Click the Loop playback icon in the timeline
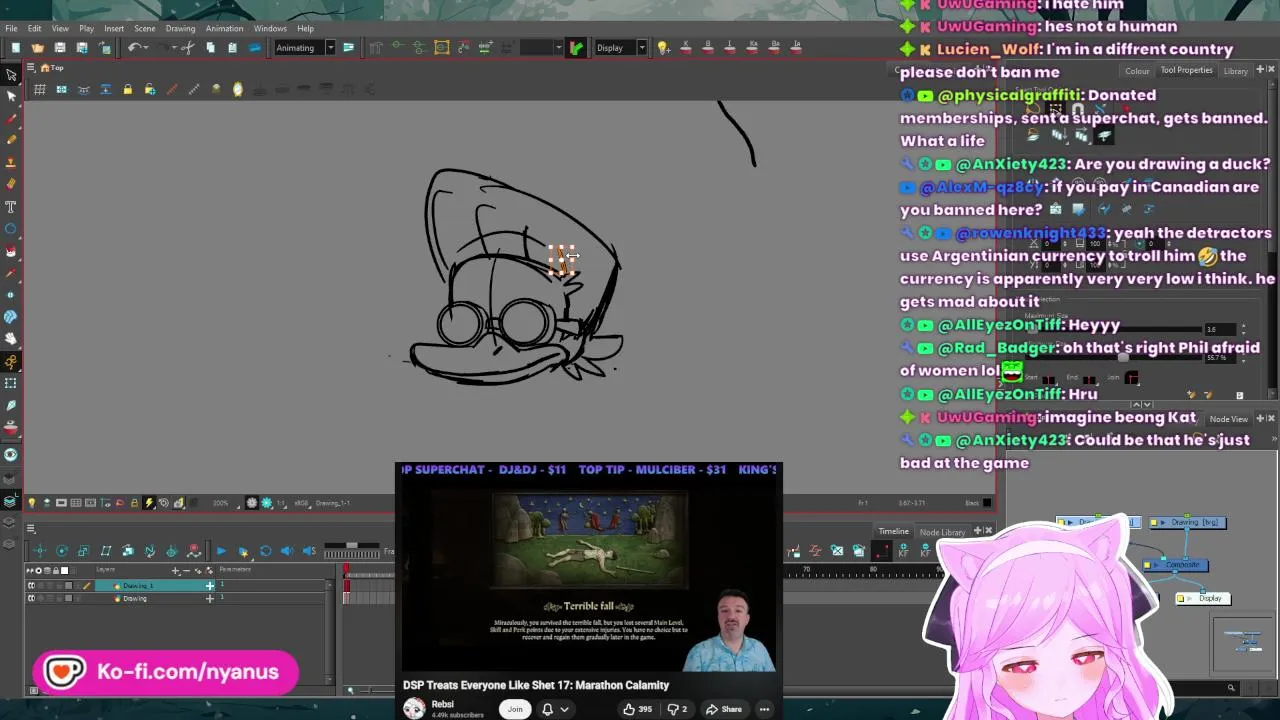1280x720 pixels. point(265,551)
